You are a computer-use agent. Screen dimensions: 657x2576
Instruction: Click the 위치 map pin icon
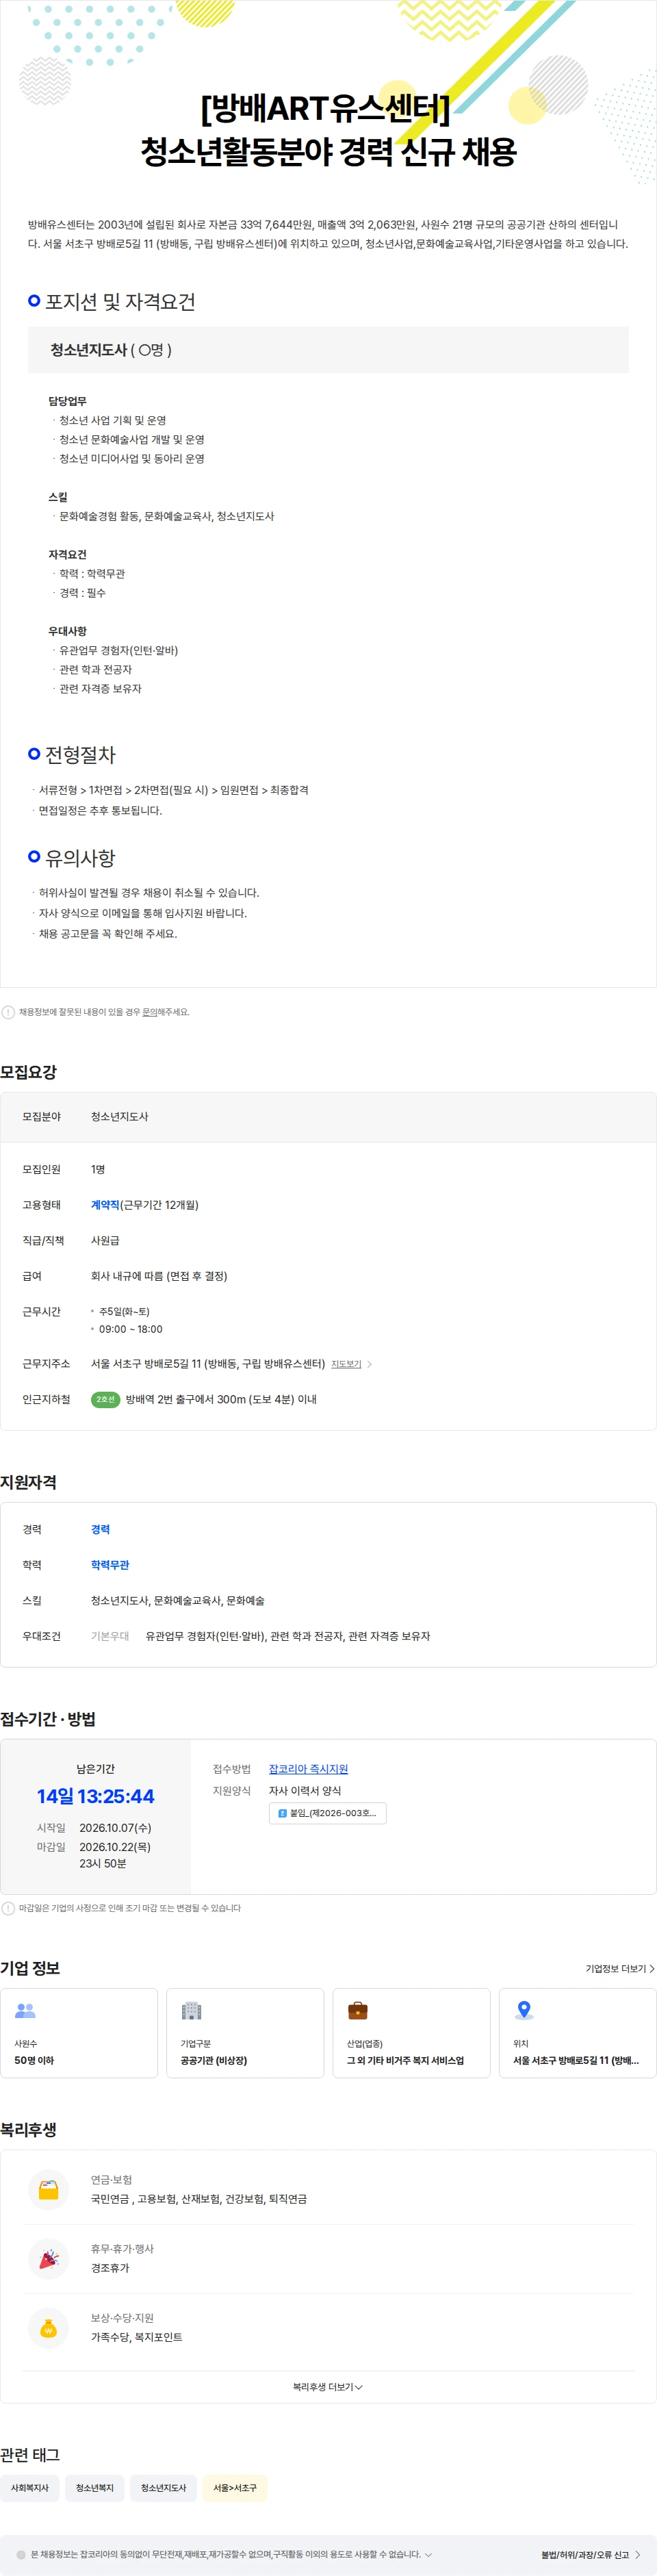(523, 2011)
